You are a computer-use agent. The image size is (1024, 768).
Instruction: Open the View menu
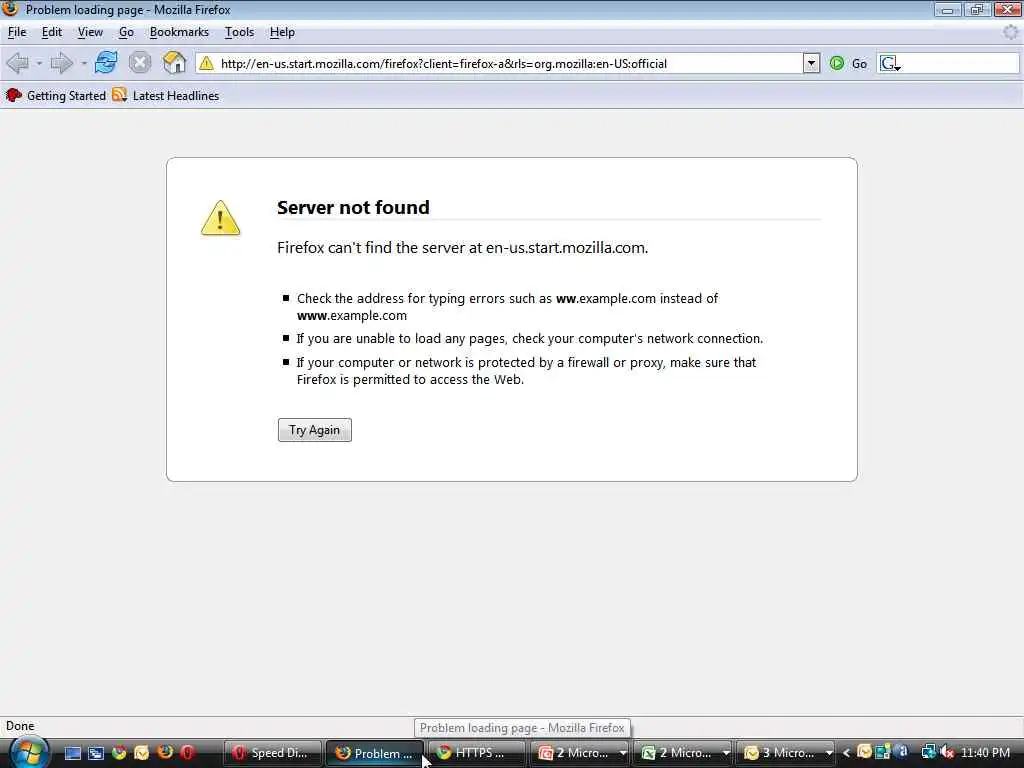click(90, 32)
